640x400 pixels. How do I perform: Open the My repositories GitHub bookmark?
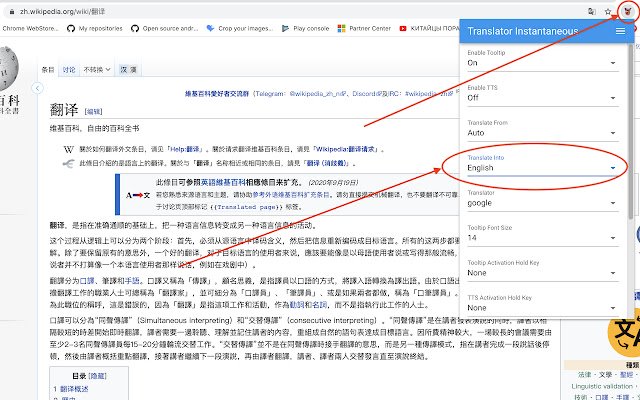tap(95, 29)
